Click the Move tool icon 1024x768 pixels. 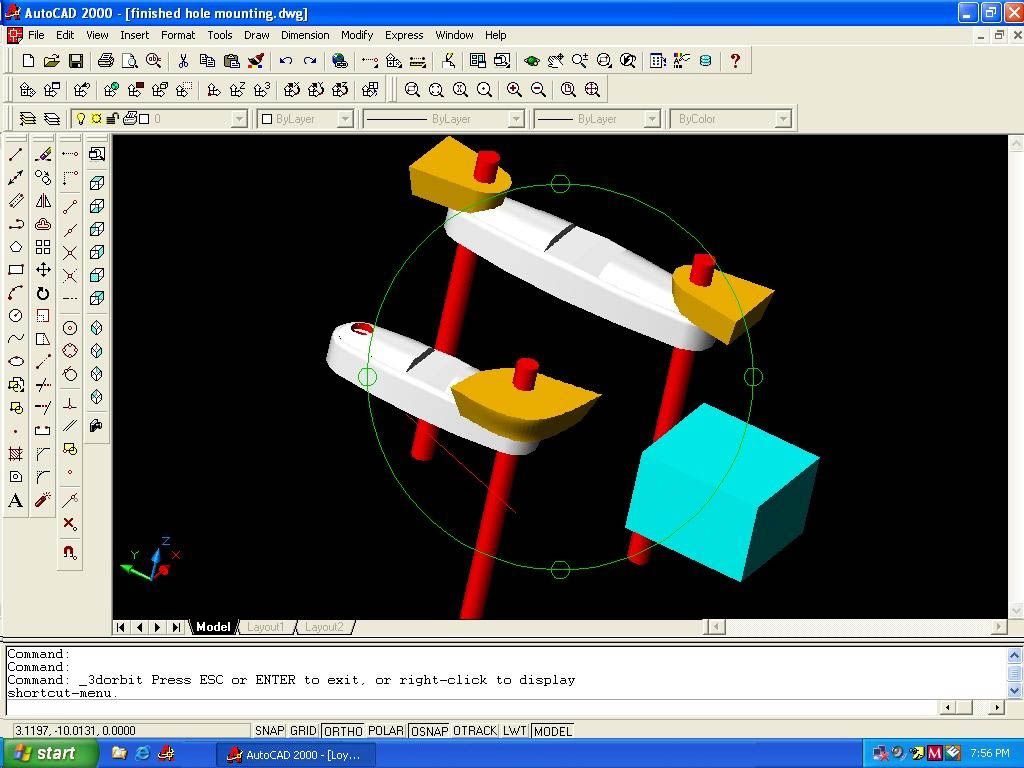coord(43,270)
